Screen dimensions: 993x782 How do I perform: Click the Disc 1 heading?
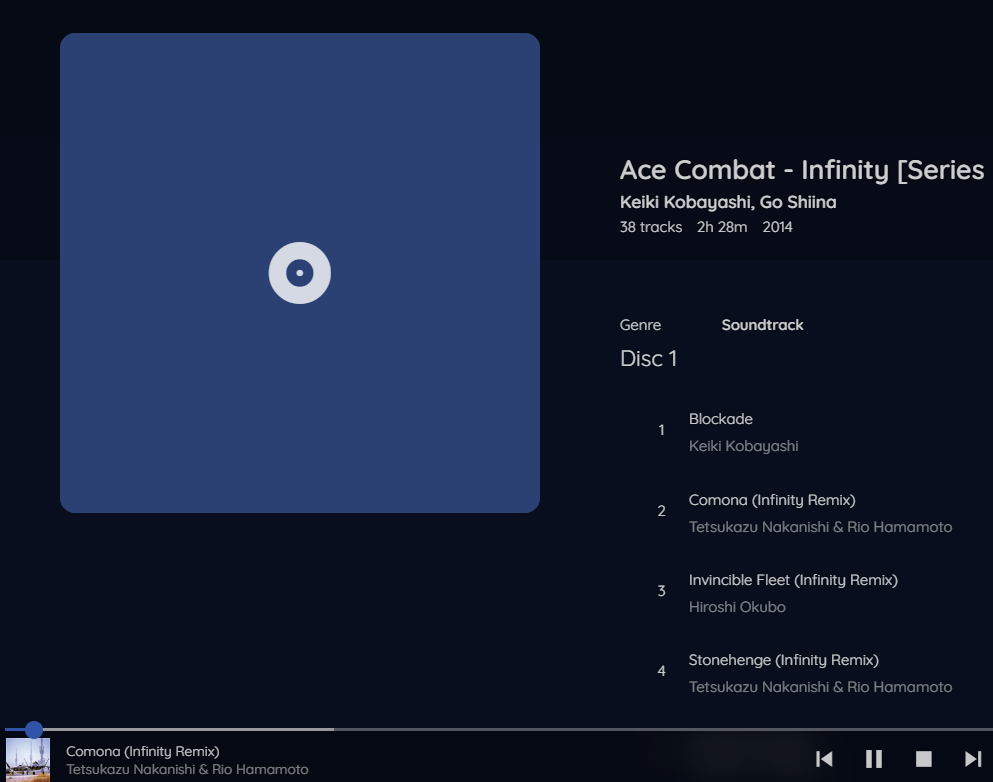pos(648,358)
